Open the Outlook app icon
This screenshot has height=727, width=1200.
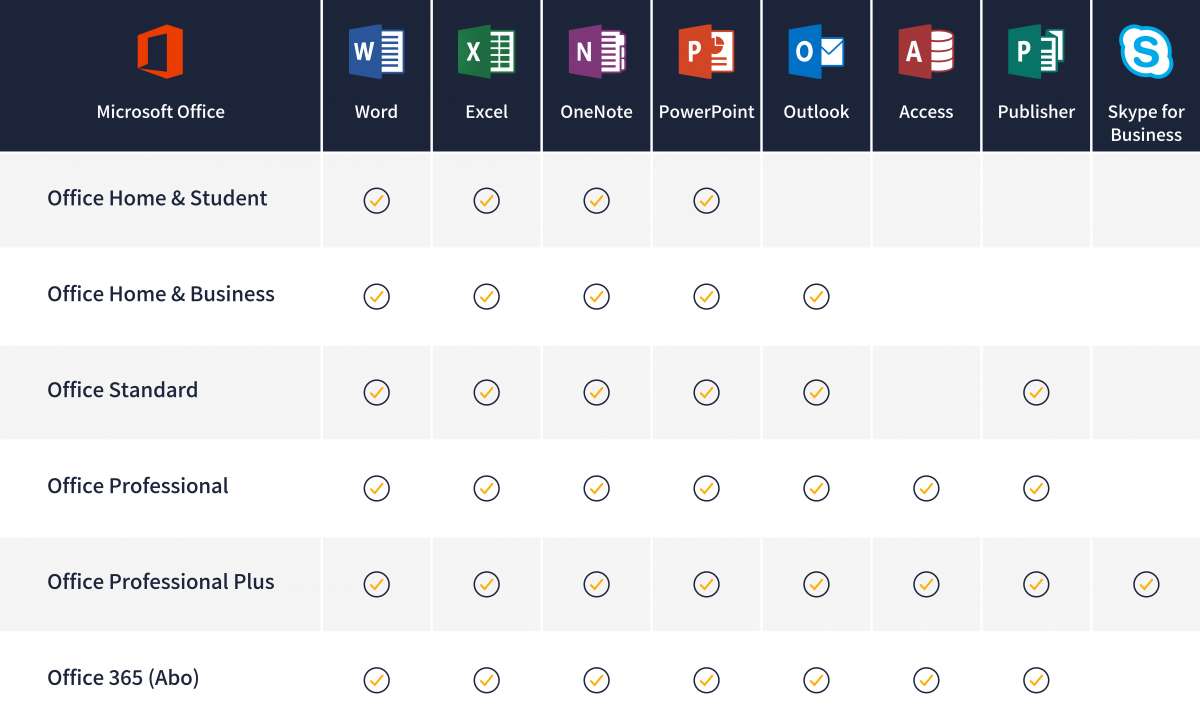point(816,53)
